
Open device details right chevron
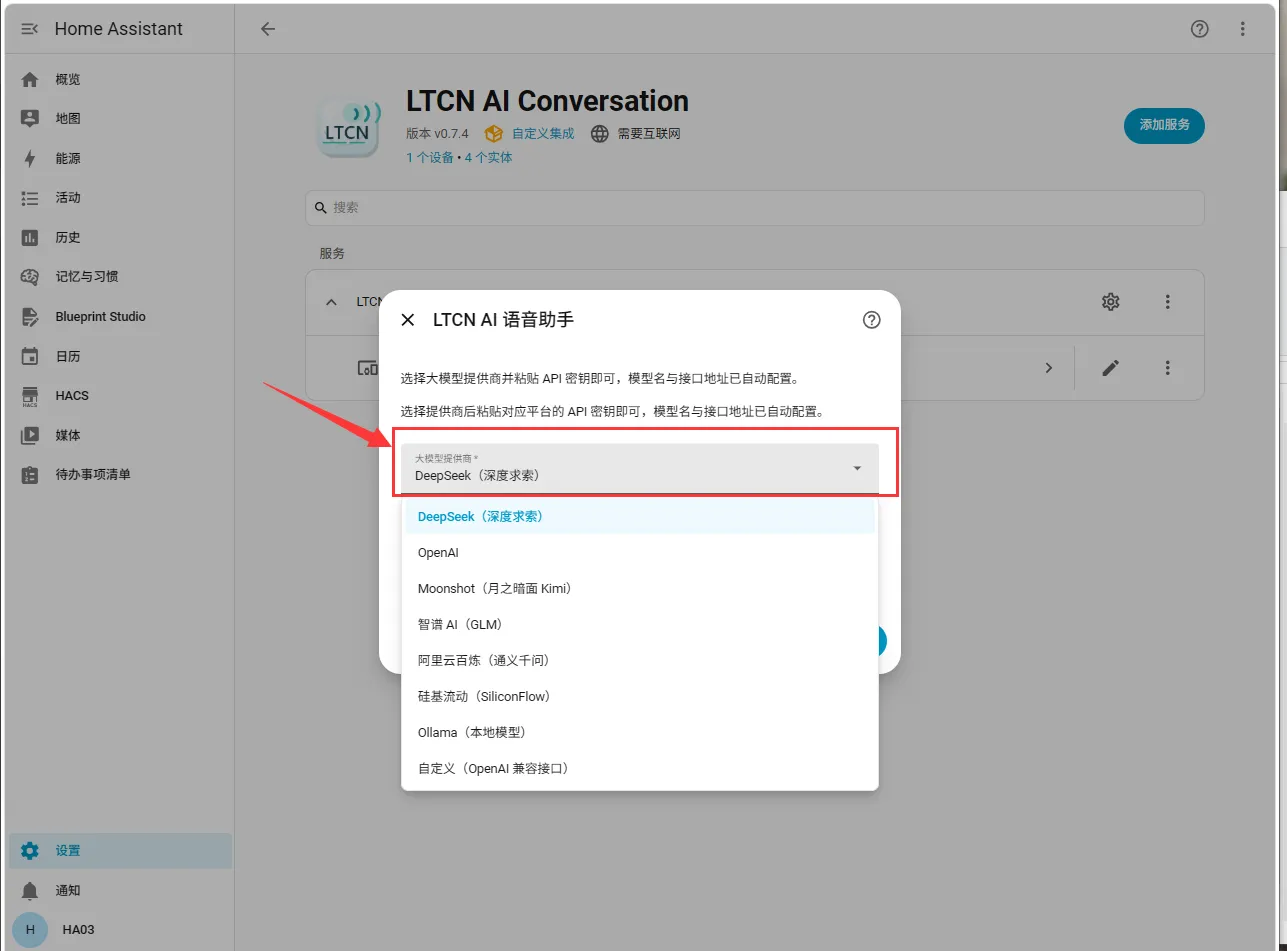pyautogui.click(x=1048, y=368)
